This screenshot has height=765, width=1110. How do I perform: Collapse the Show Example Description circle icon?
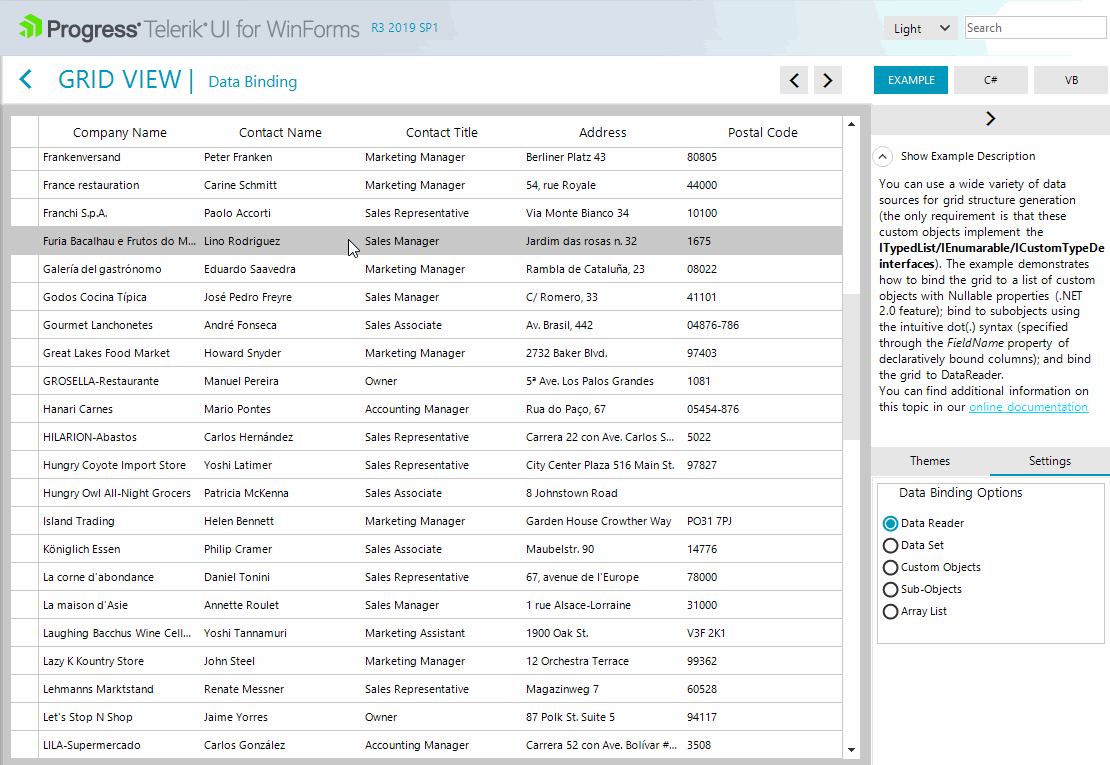click(x=882, y=156)
